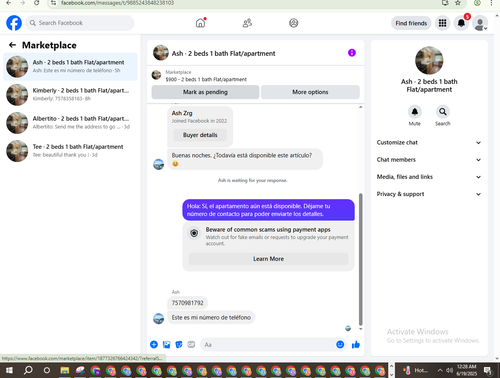Mute the conversation with the bell icon
Screen dimensions: 500x378
[415, 112]
